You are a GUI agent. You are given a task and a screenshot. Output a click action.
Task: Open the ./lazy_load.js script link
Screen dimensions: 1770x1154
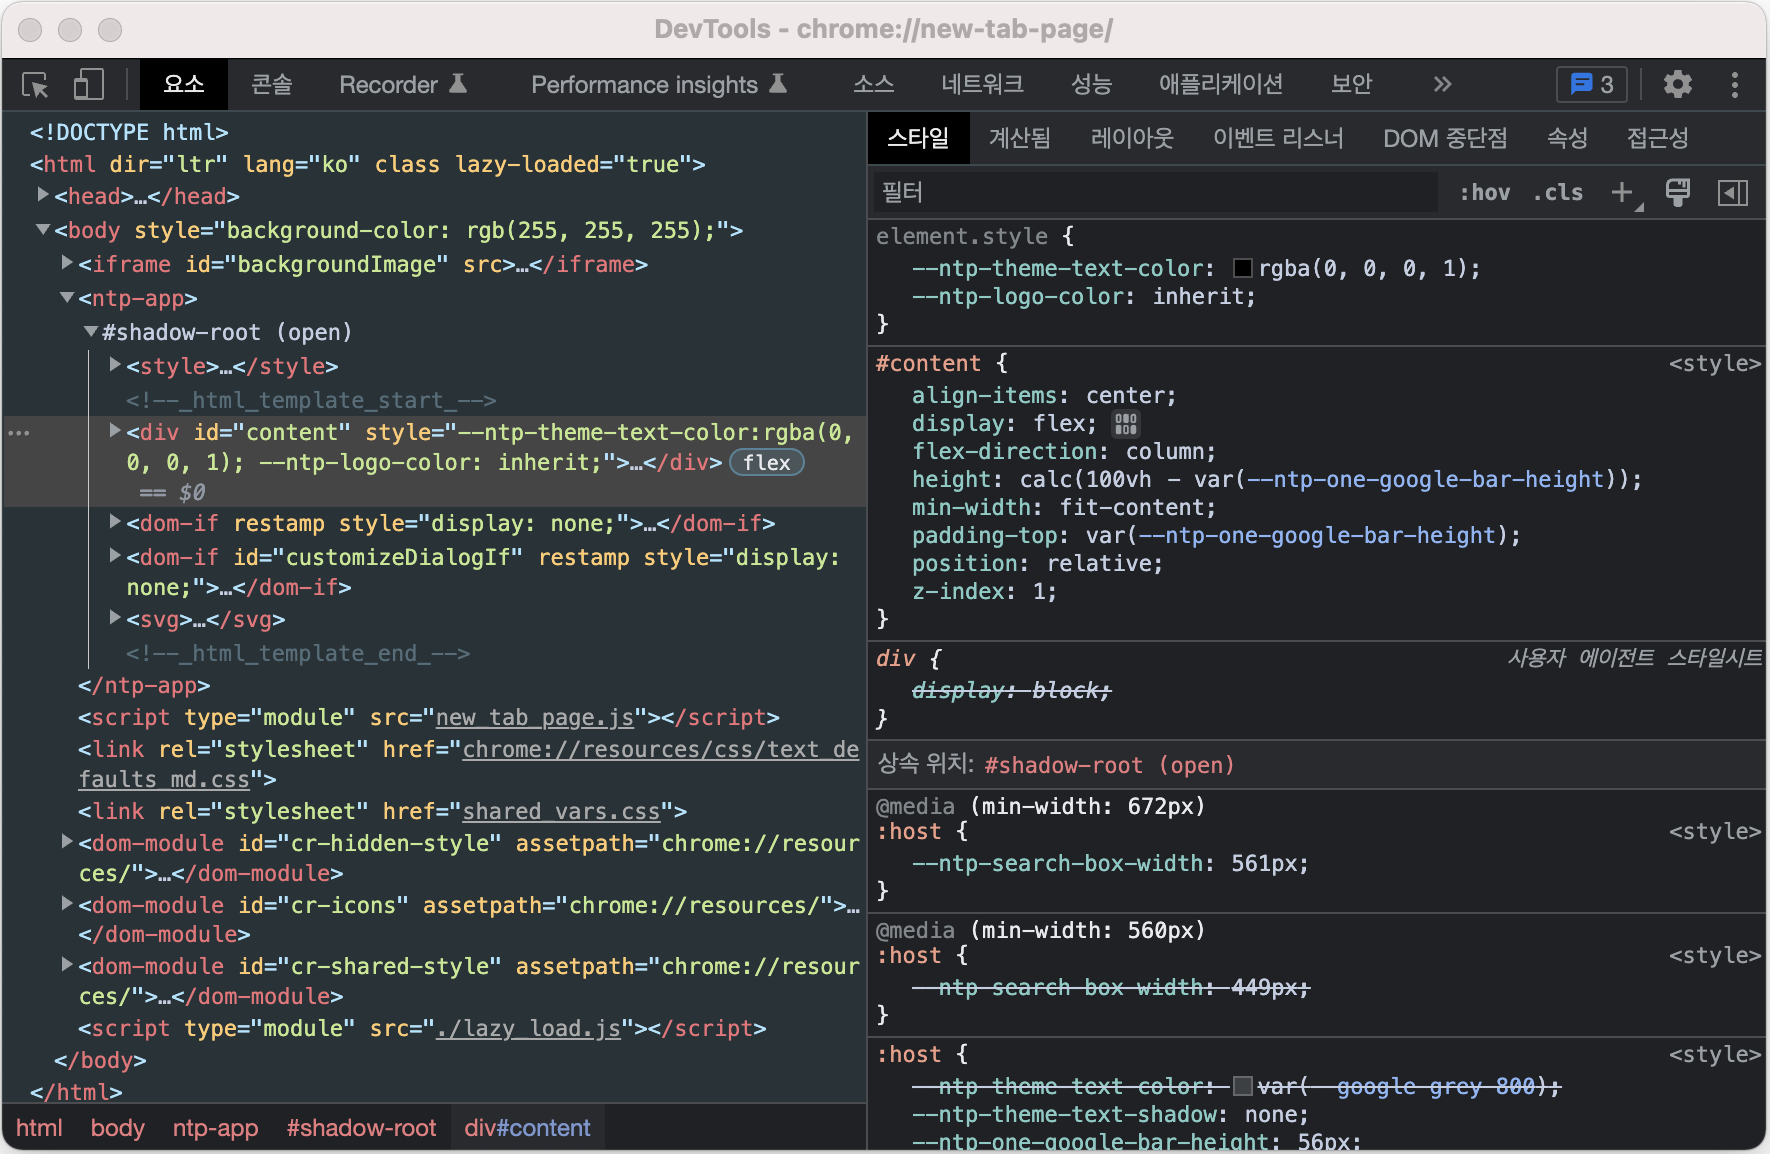pos(529,1028)
